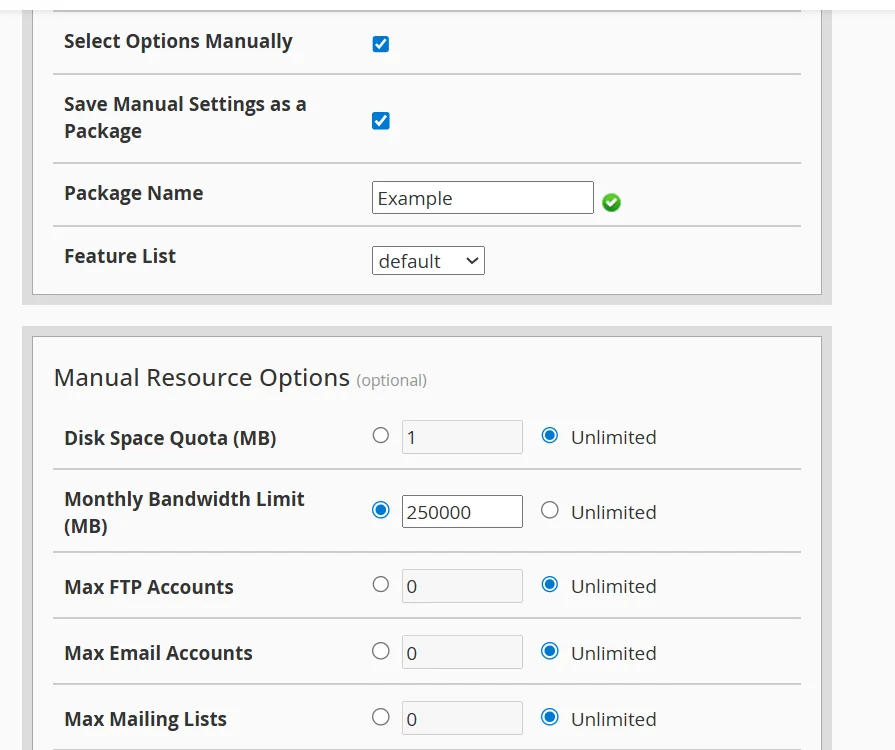
Task: Select Unlimited for Max Email Accounts
Action: [550, 651]
